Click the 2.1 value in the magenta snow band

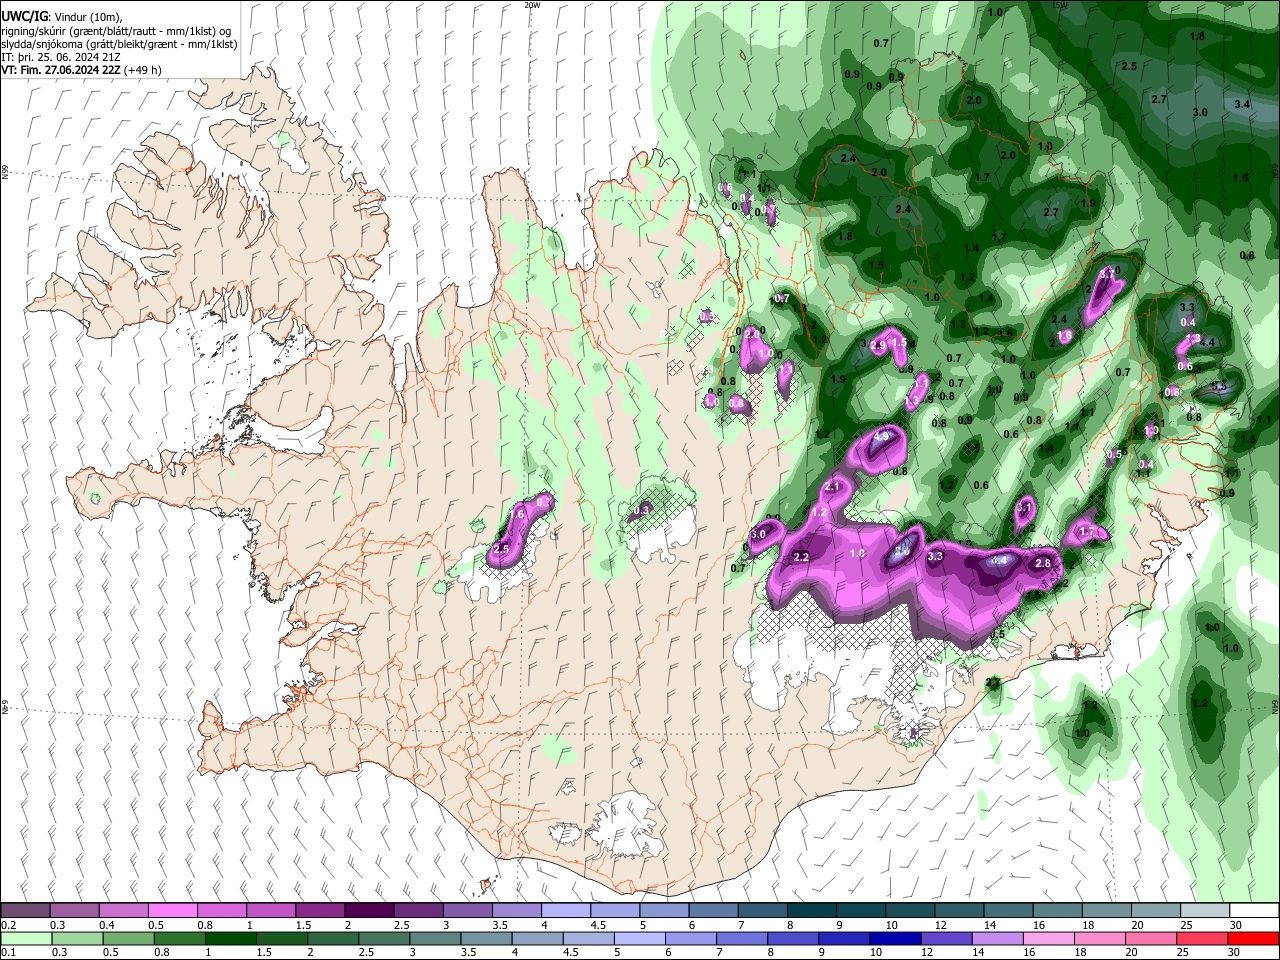(x=832, y=487)
